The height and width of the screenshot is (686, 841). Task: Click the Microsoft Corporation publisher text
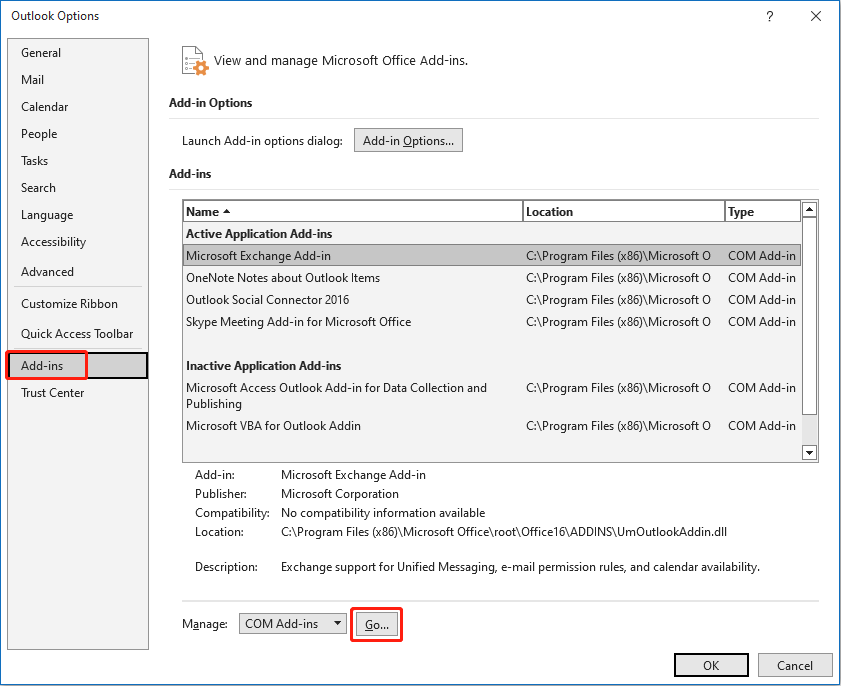[x=340, y=494]
